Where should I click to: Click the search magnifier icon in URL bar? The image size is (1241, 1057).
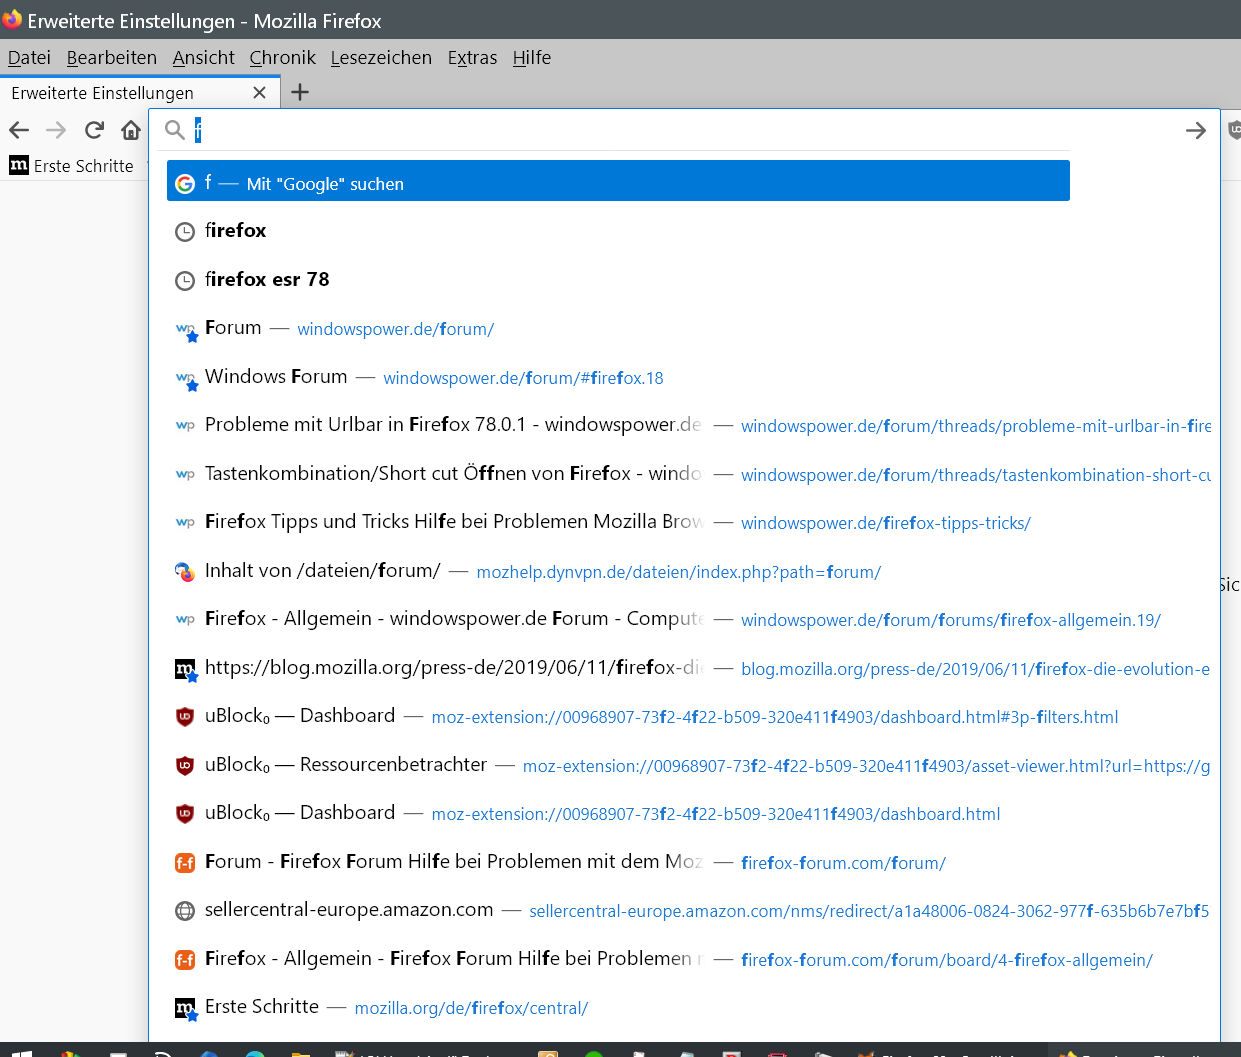click(x=175, y=130)
